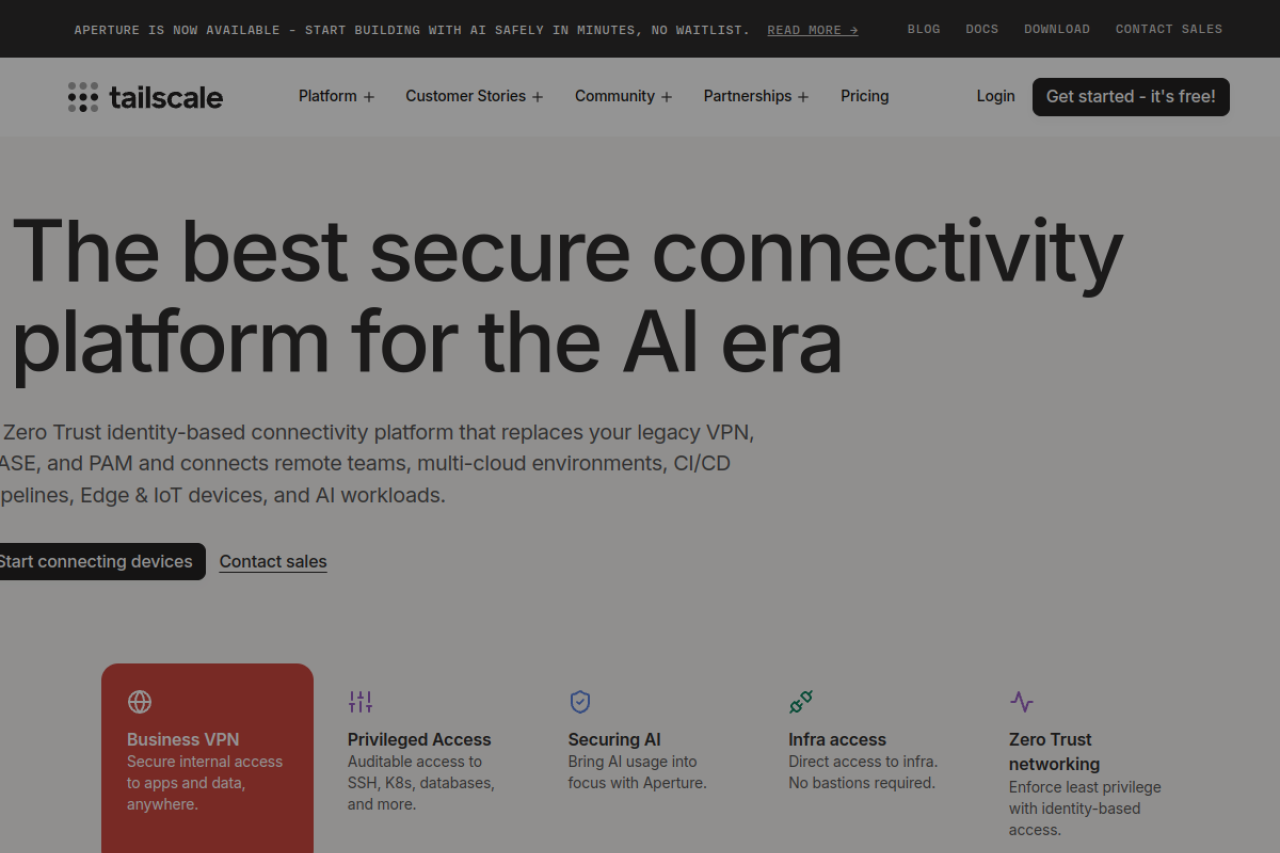Click Contact Sales in the top banner
The width and height of the screenshot is (1280, 853).
click(1168, 29)
